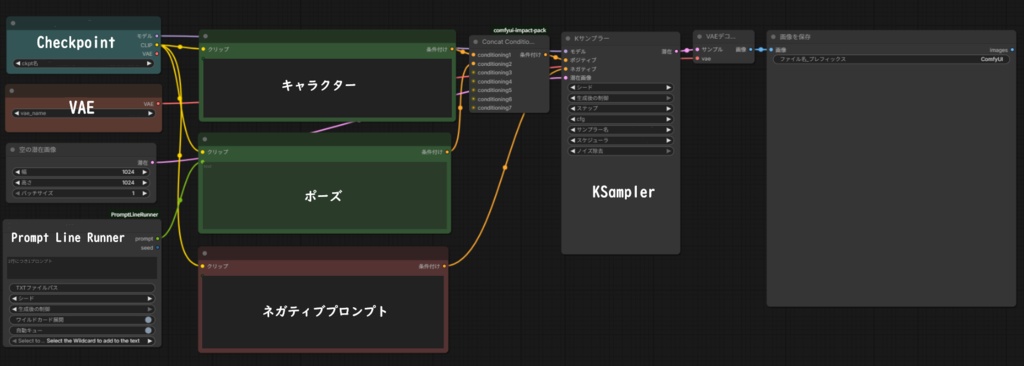1024x366 pixels.
Task: Click the Checkpoint CLIP output socket
Action: tap(157, 45)
